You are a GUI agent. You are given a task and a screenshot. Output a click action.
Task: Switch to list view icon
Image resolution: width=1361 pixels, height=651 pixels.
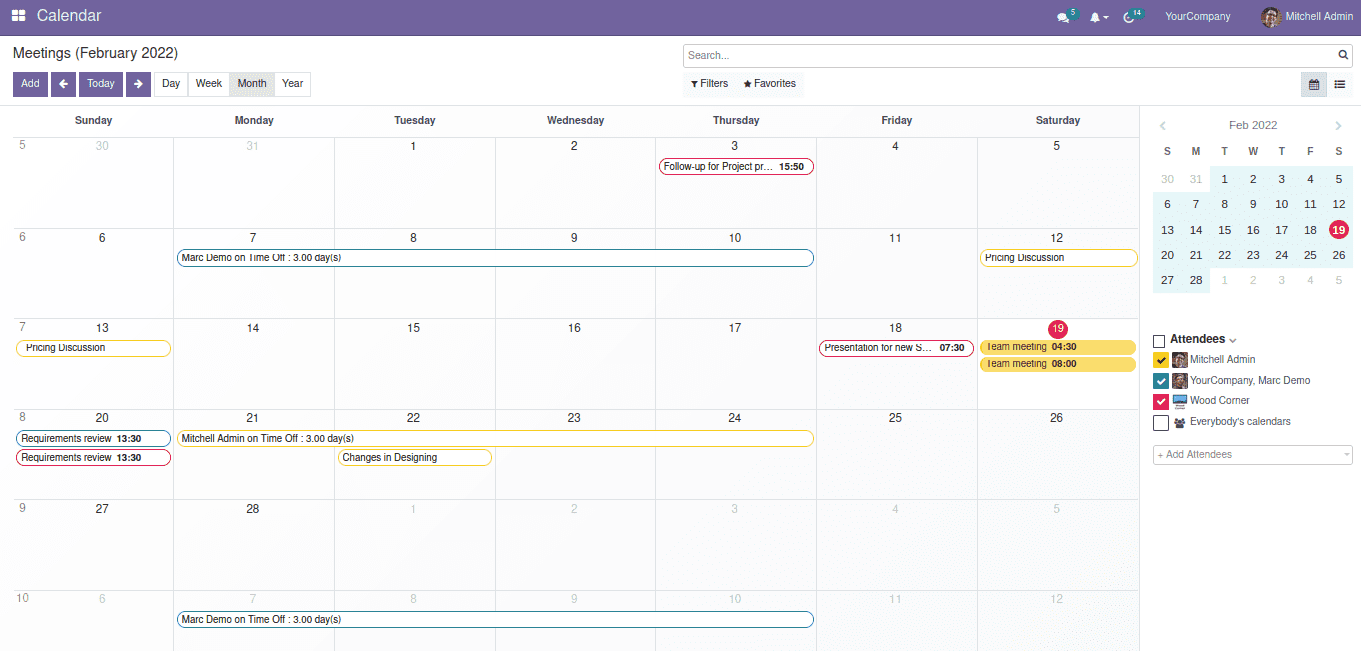pyautogui.click(x=1339, y=85)
